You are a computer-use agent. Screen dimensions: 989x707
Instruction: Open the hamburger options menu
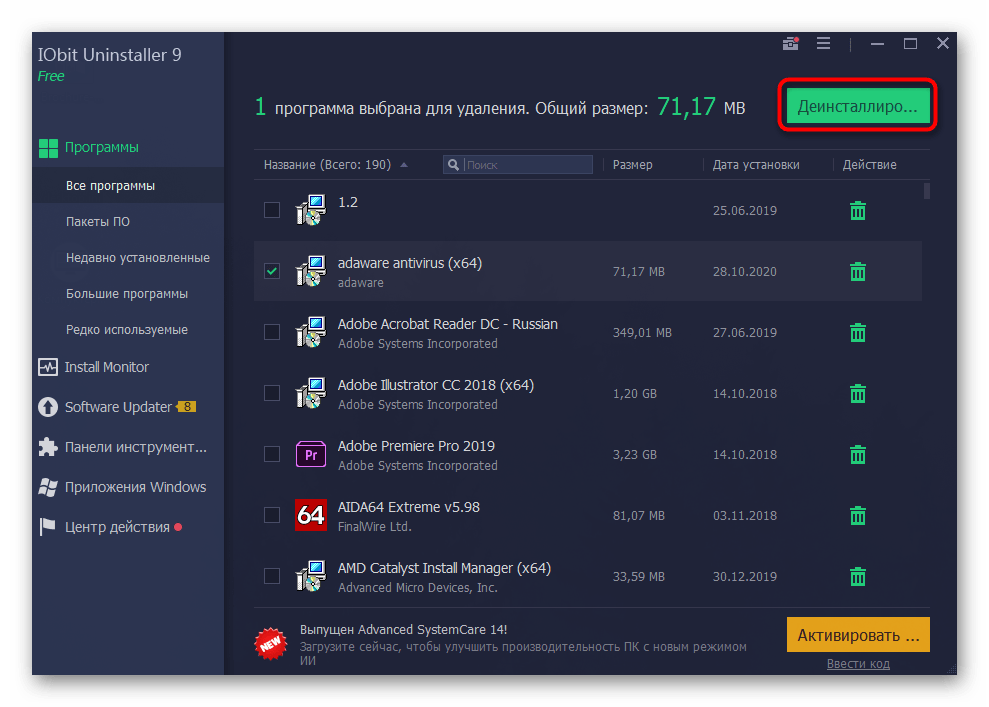[823, 44]
